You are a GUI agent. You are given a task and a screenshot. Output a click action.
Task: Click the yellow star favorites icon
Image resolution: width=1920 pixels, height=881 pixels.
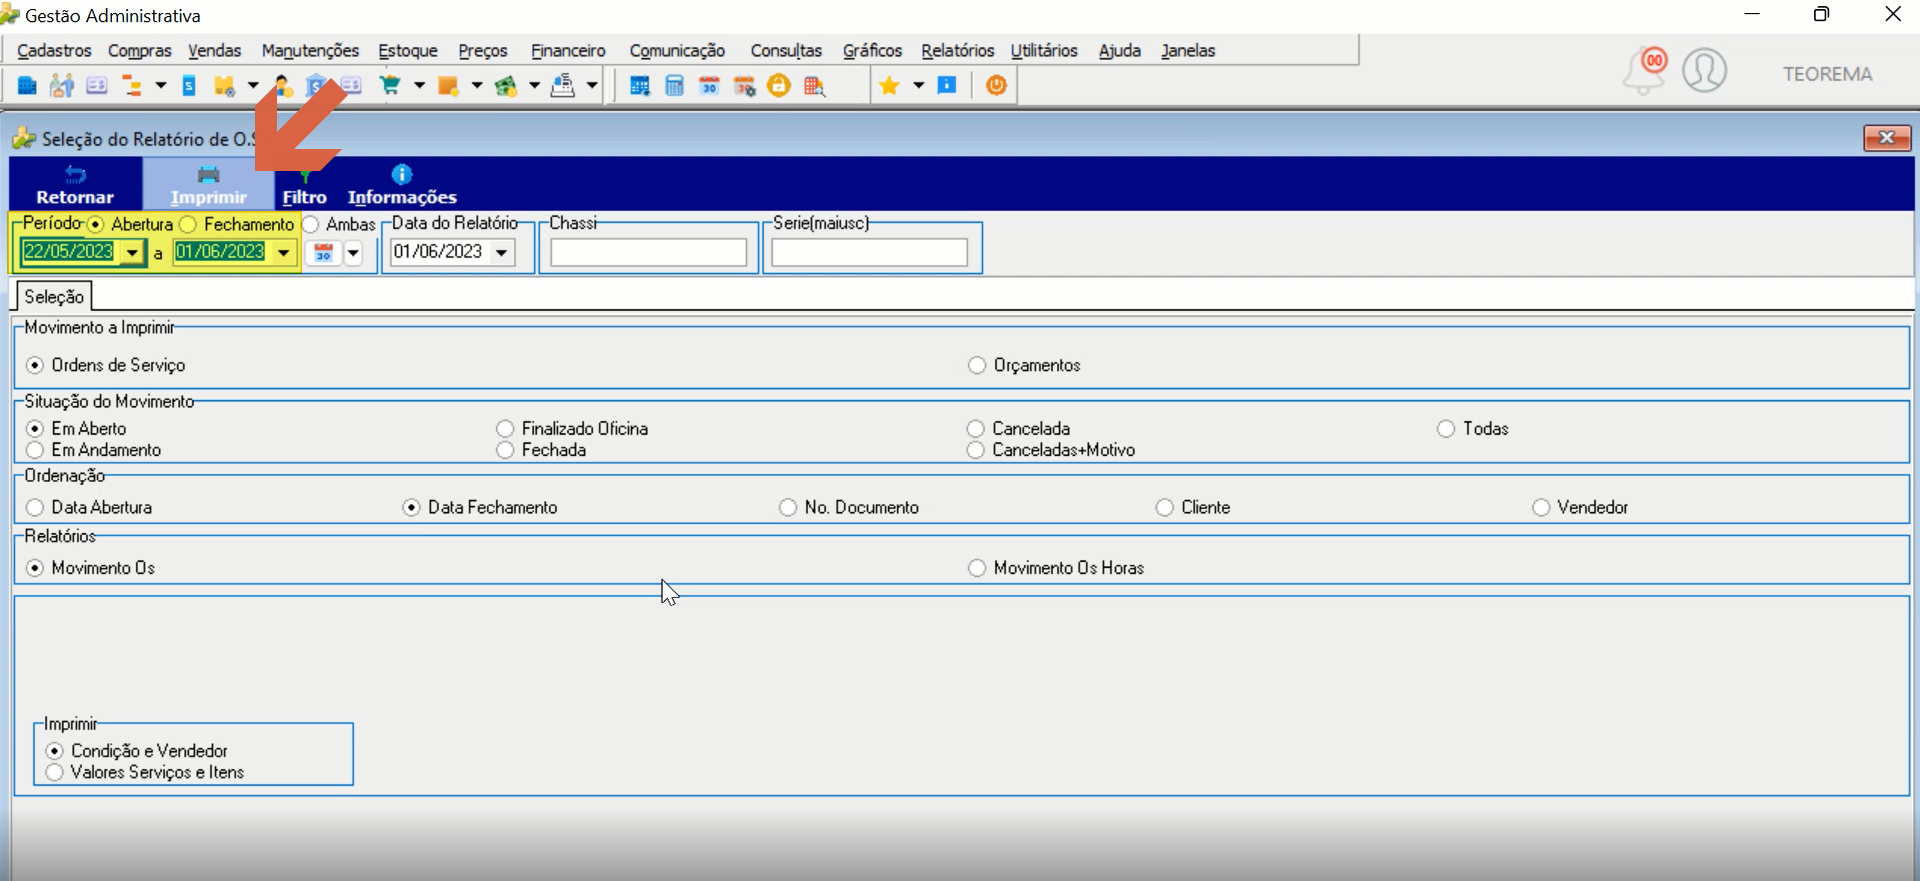(889, 86)
